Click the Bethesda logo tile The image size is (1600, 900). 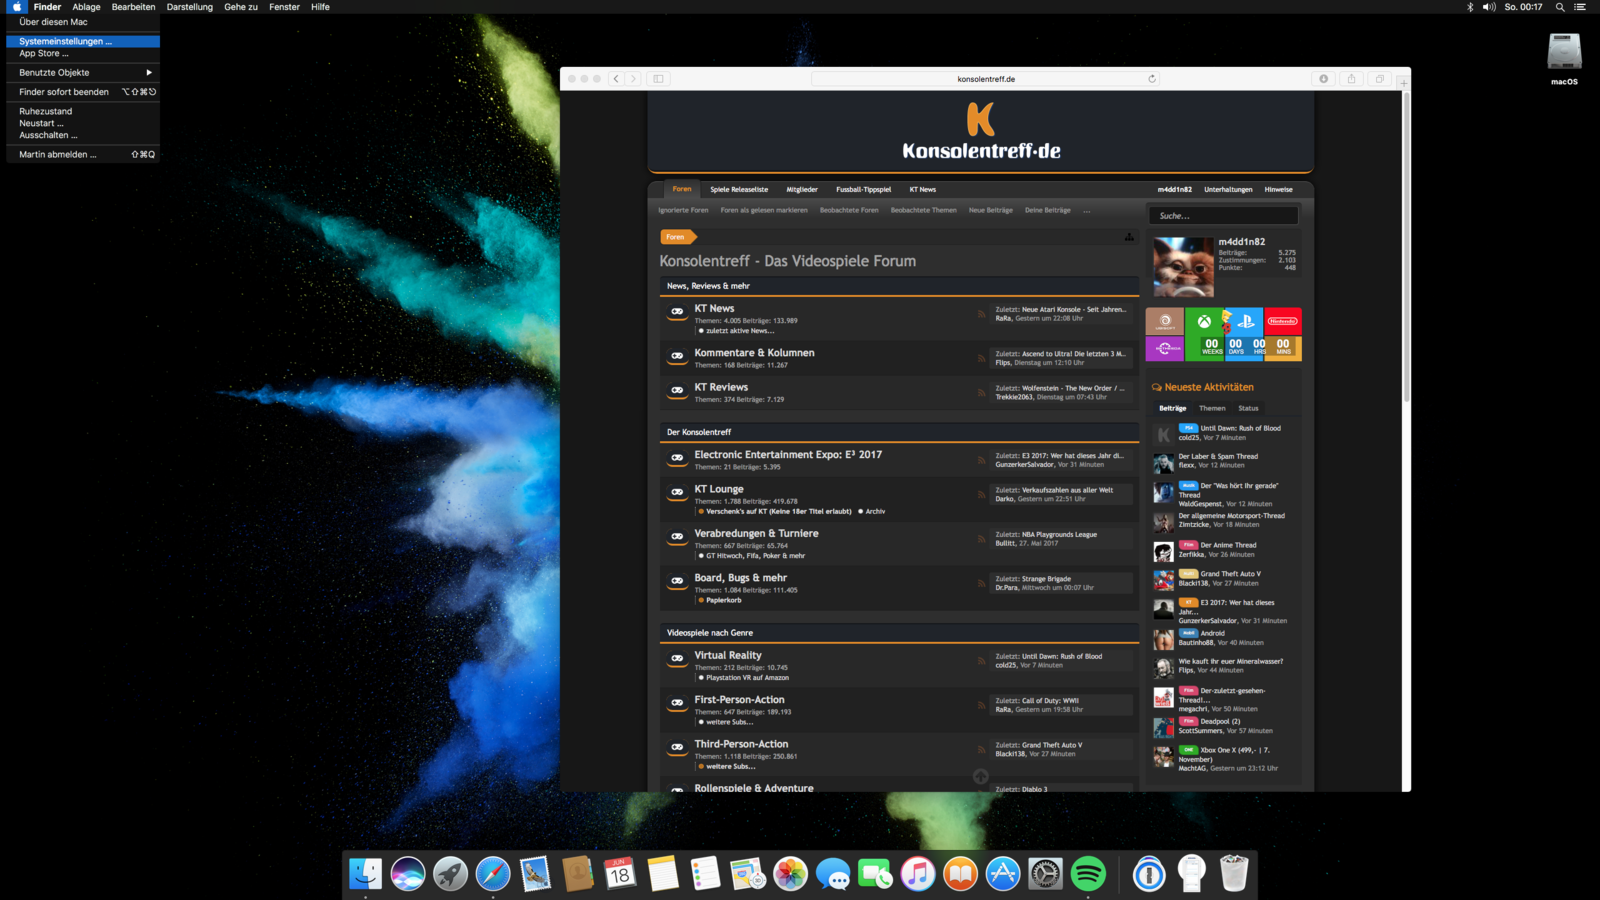pyautogui.click(x=1165, y=348)
